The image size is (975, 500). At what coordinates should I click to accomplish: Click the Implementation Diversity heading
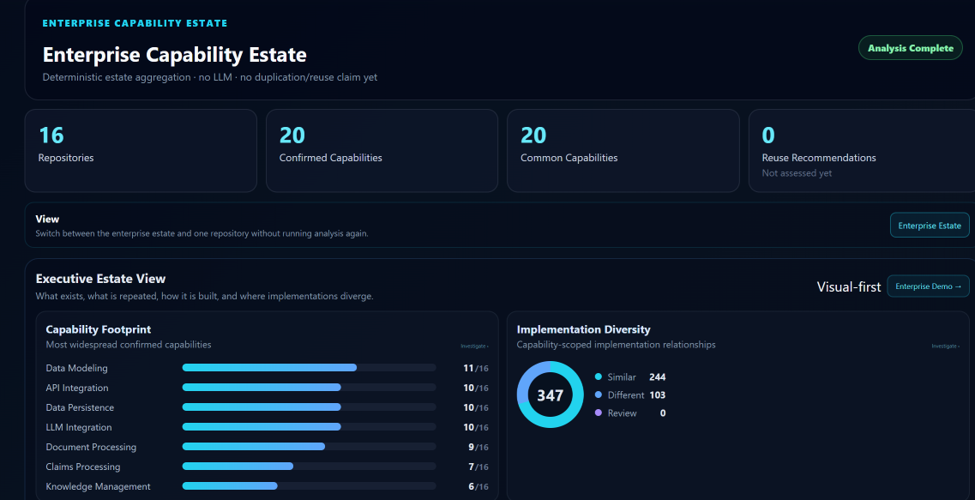583,330
